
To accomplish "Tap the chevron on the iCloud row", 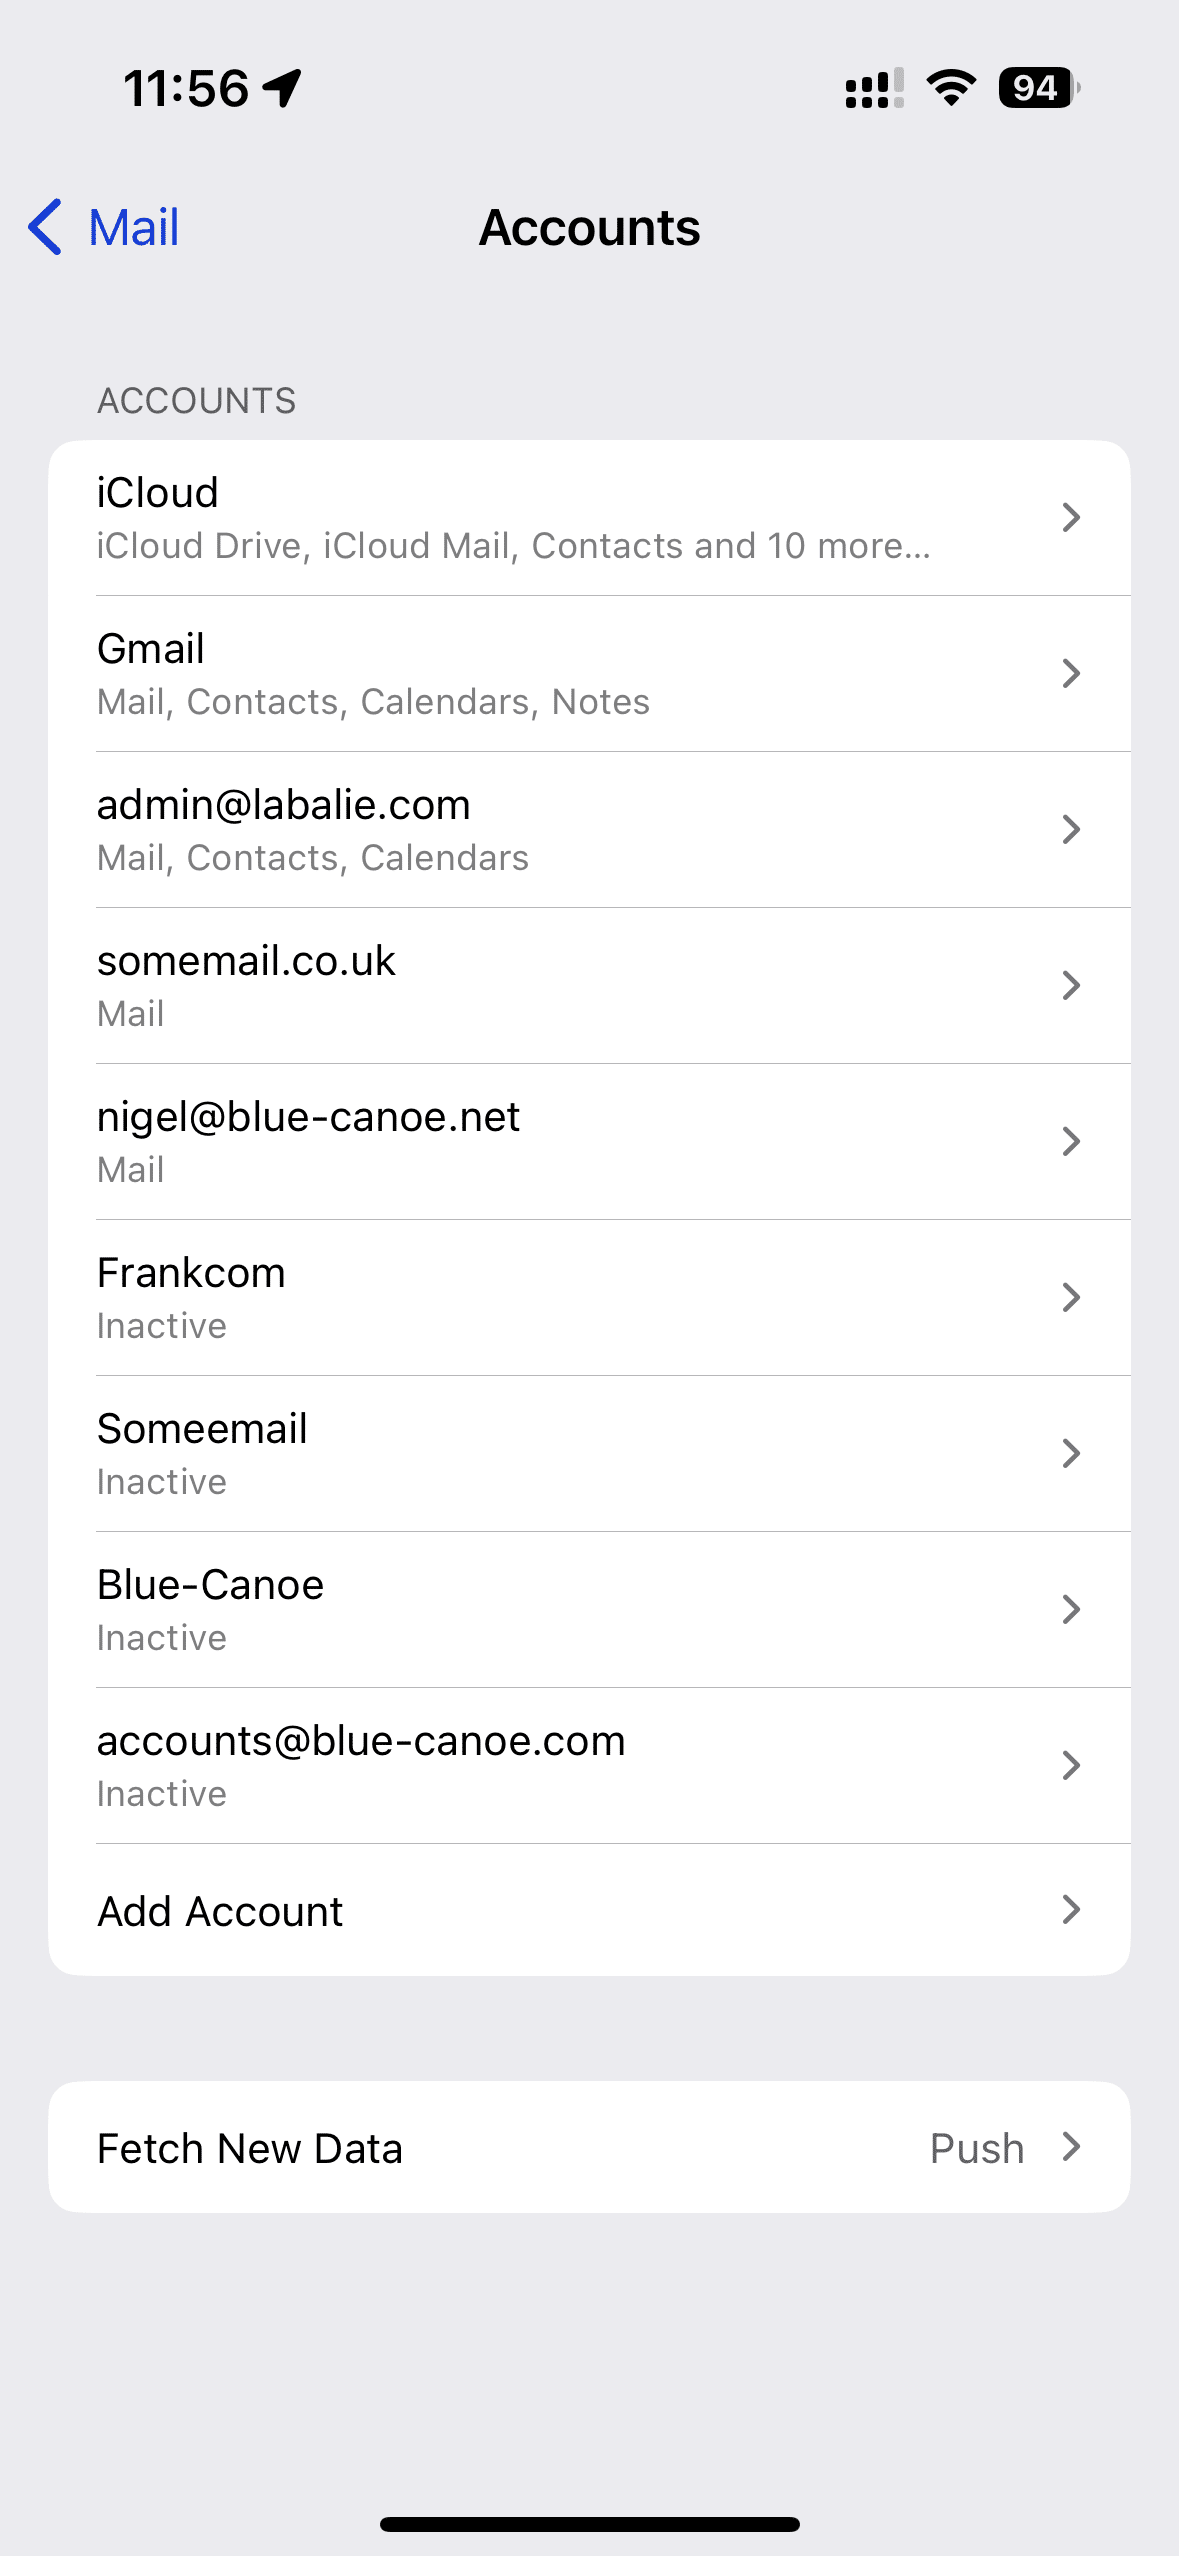I will point(1071,517).
